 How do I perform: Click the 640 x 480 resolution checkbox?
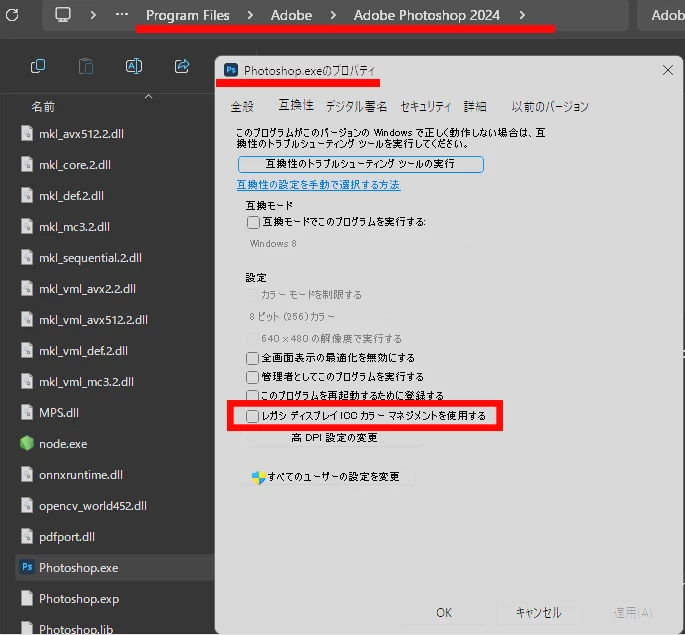[x=252, y=339]
